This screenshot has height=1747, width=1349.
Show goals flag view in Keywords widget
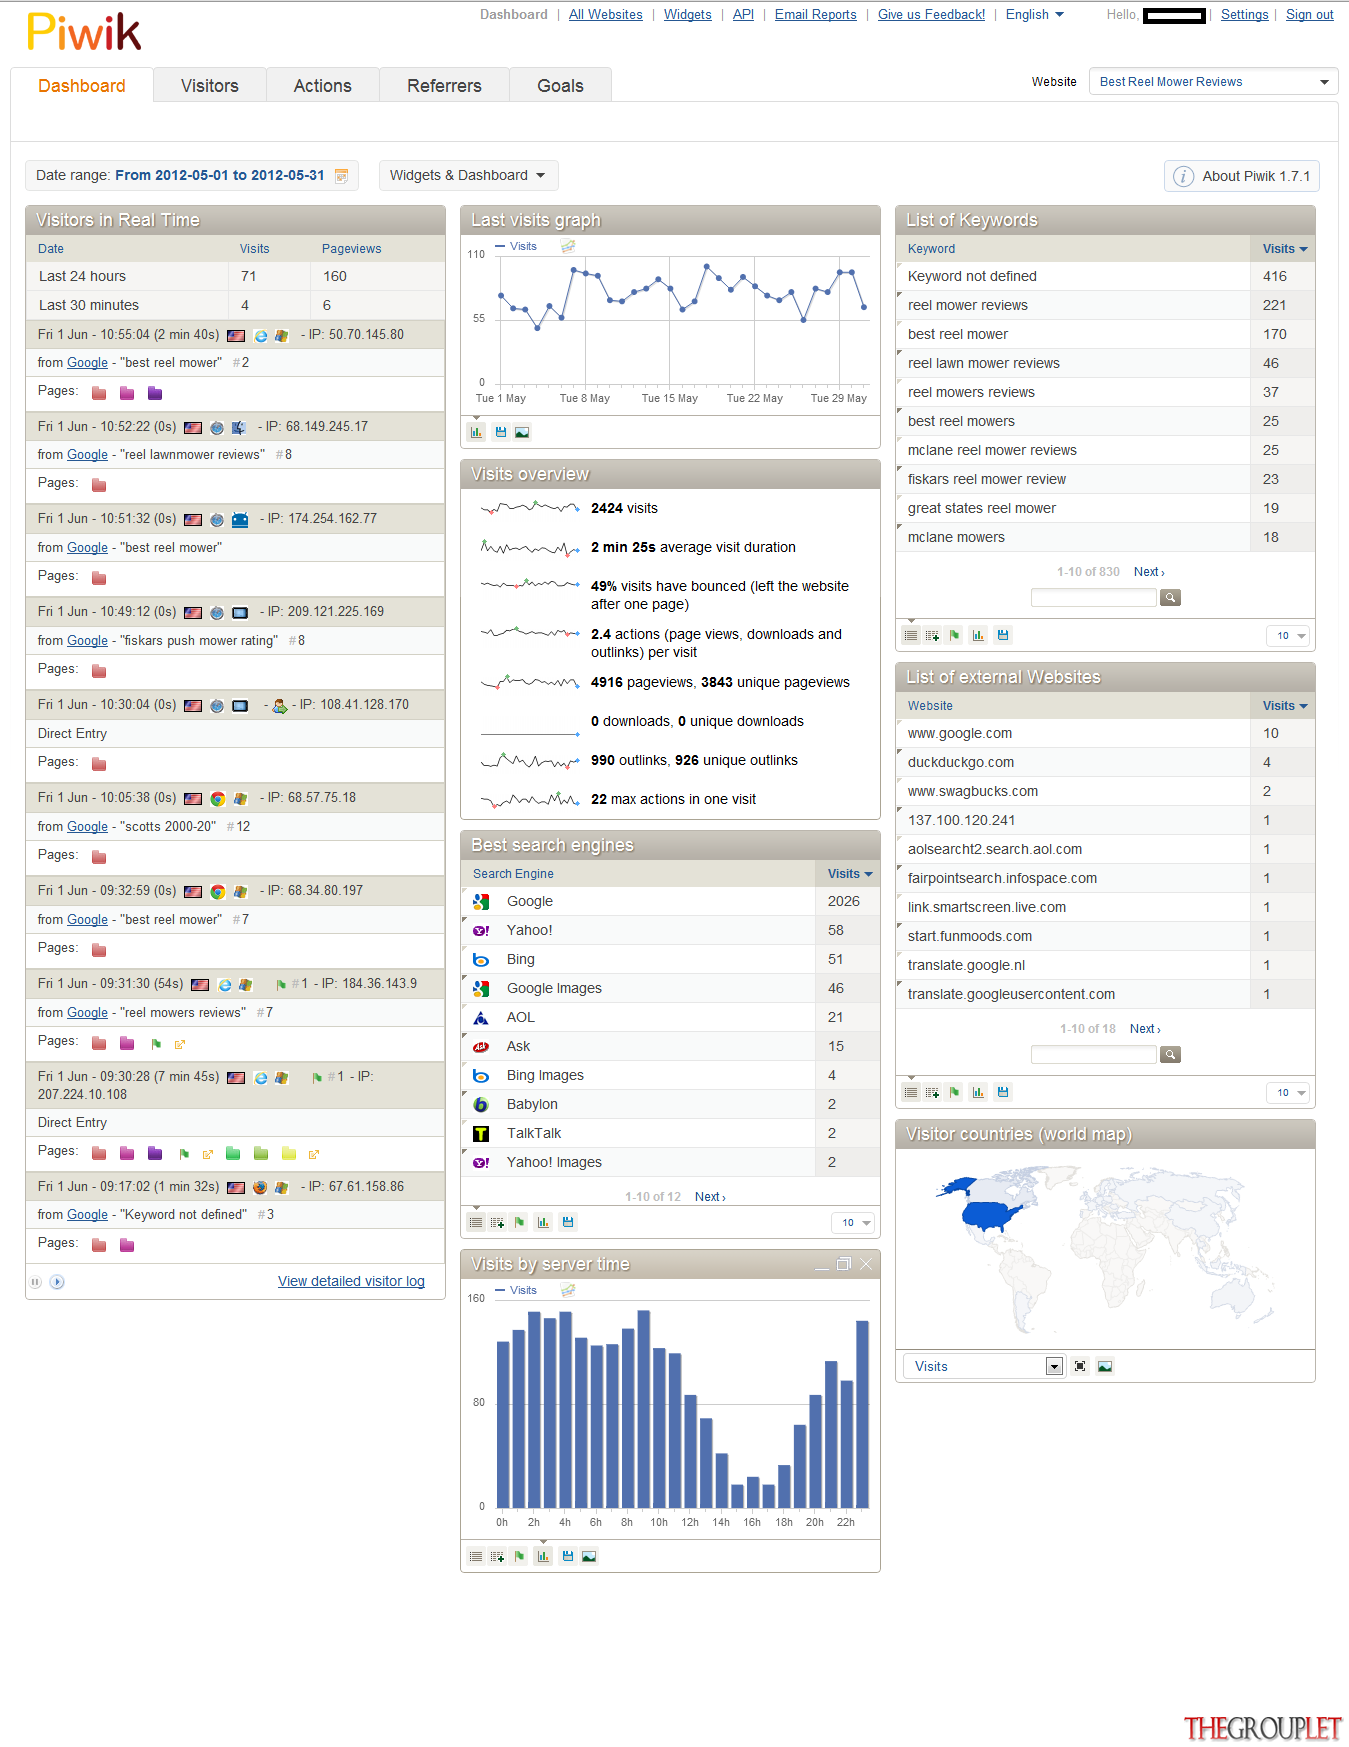point(954,635)
